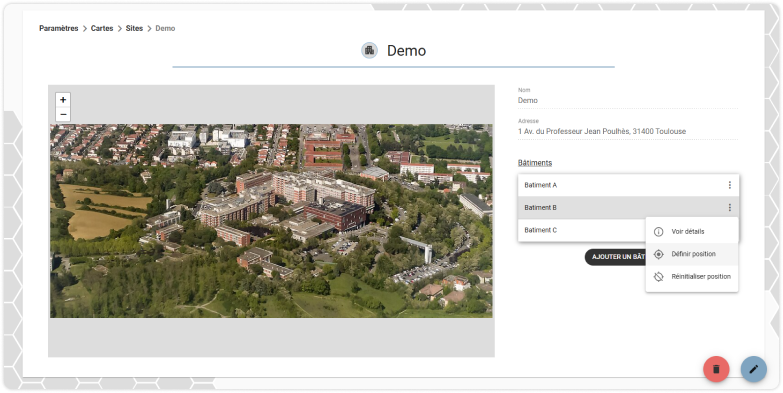
Task: Click the info icon next to Voir détails
Action: tap(659, 232)
